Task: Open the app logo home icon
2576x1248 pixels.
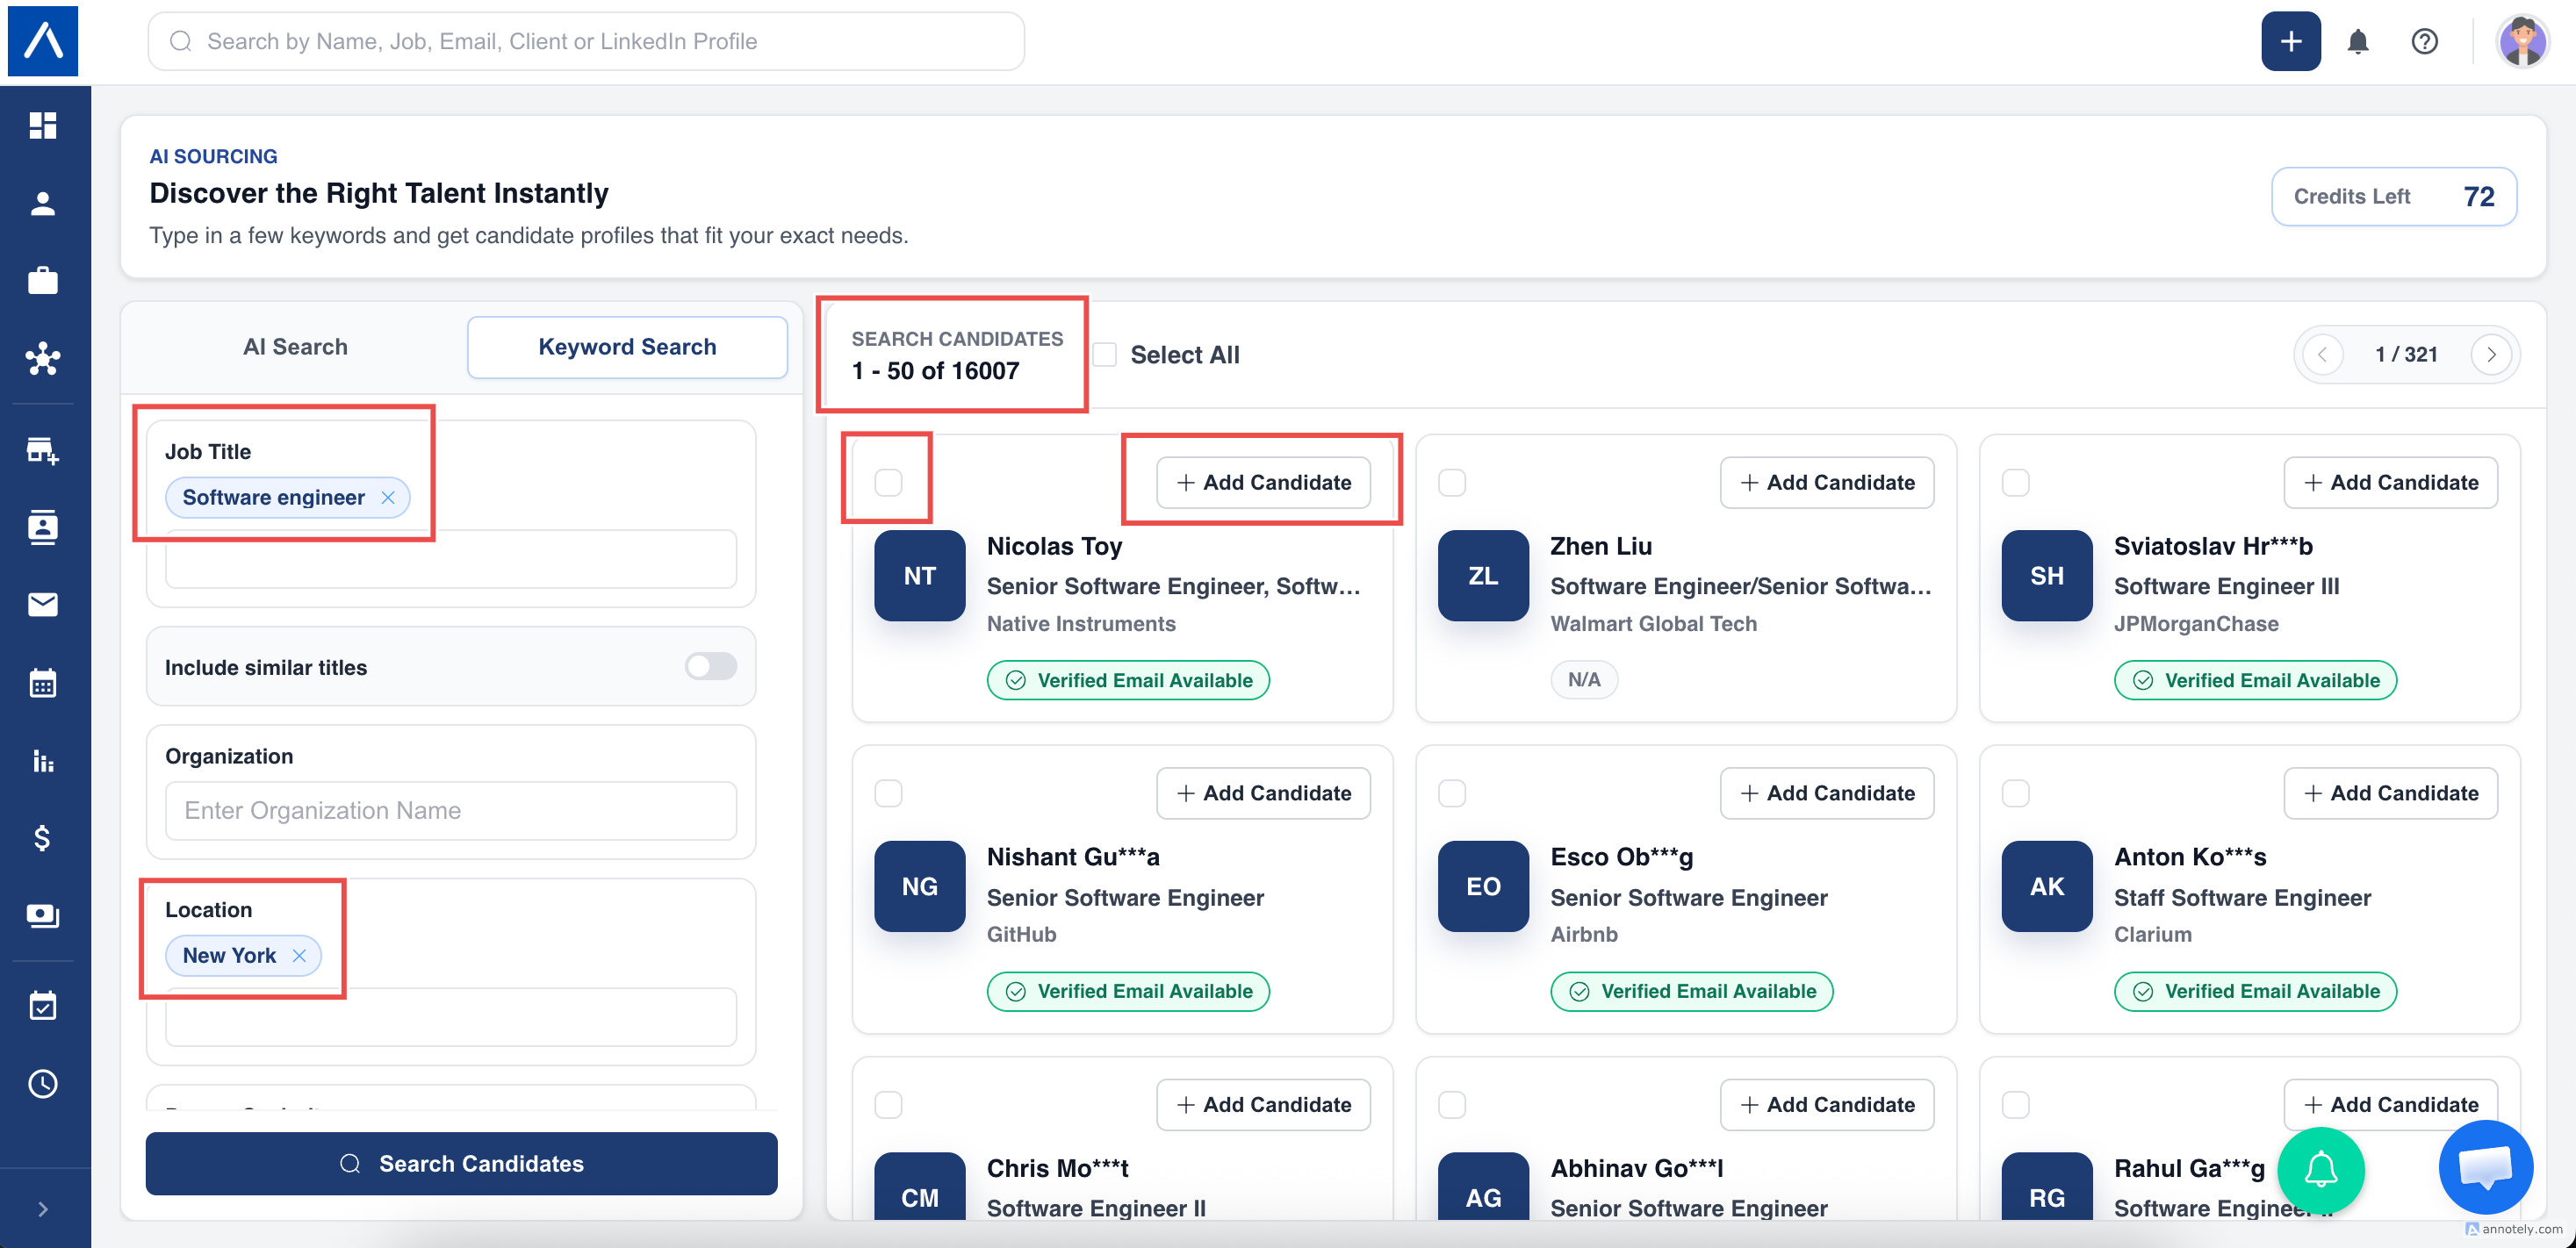Action: 43,41
